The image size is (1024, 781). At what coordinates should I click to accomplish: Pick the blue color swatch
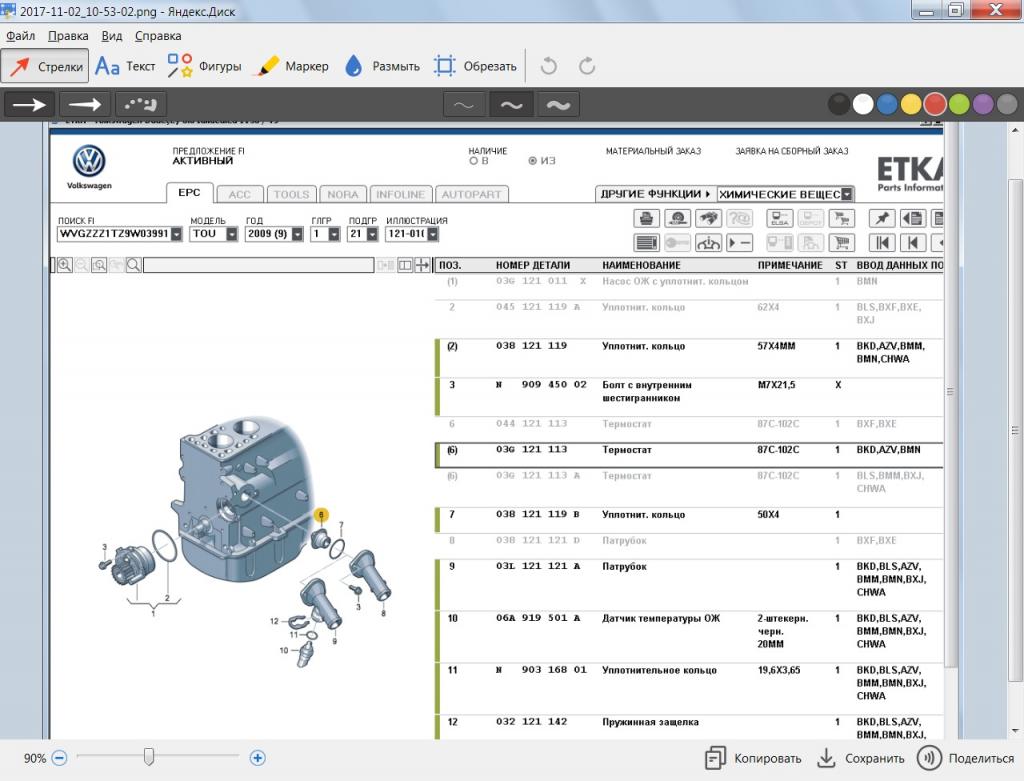tap(888, 104)
